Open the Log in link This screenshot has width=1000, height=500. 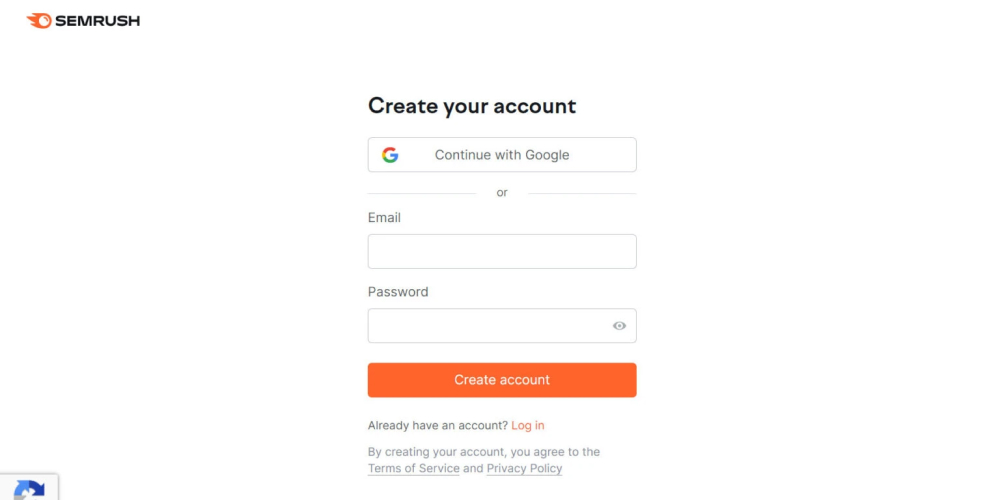point(528,425)
